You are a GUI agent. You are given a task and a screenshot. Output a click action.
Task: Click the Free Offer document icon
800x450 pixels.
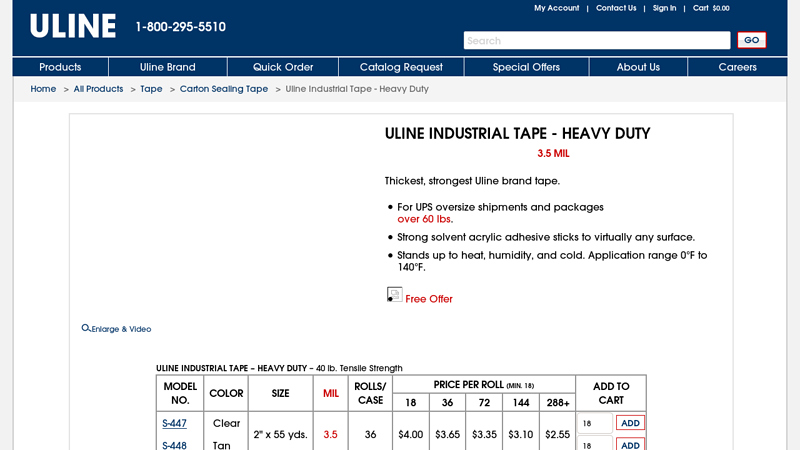pyautogui.click(x=394, y=295)
